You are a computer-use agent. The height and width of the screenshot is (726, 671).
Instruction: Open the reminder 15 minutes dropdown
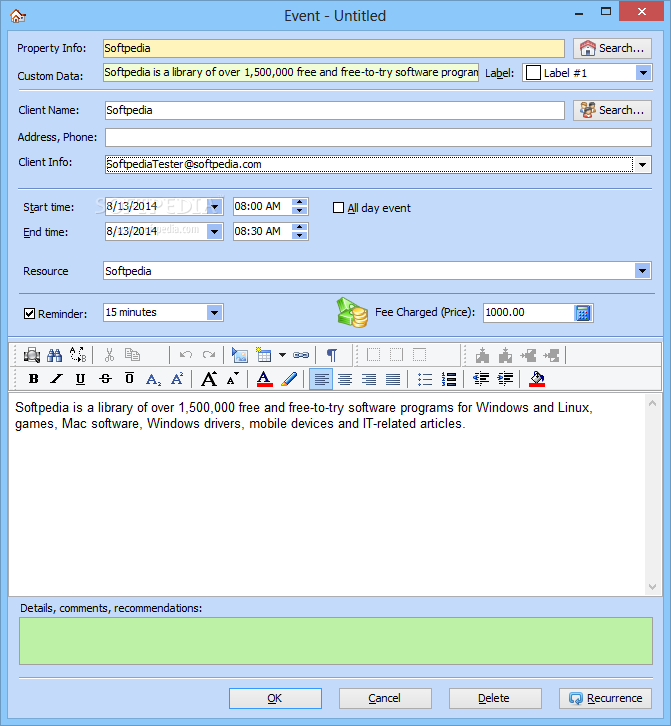point(214,313)
